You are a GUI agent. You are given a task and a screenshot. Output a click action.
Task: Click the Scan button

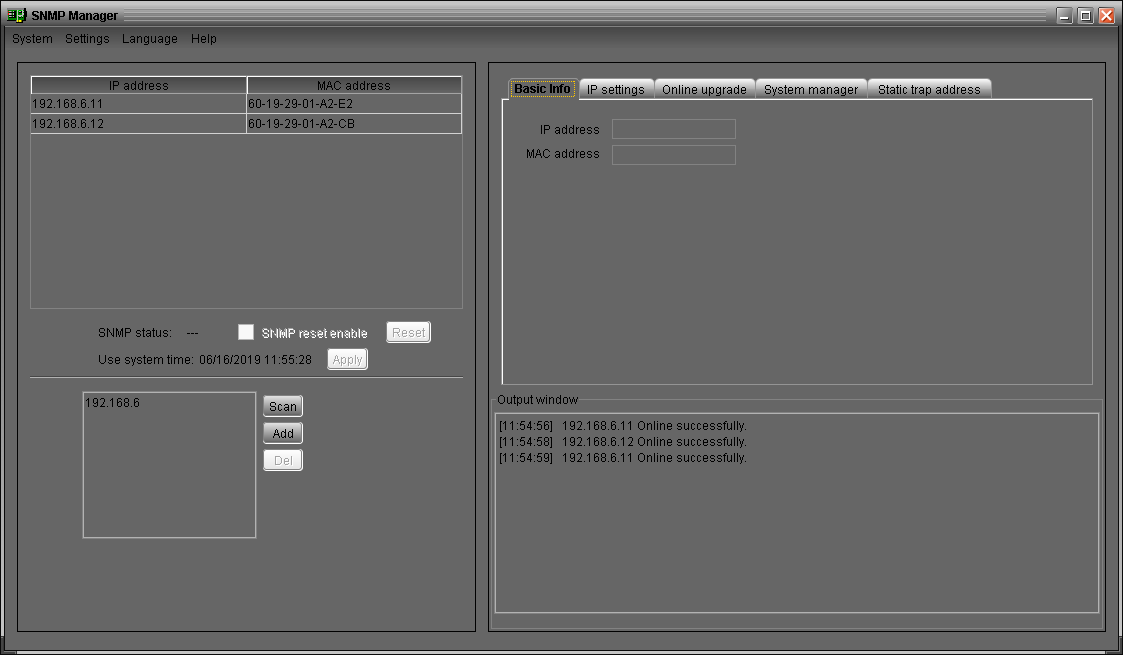point(283,406)
